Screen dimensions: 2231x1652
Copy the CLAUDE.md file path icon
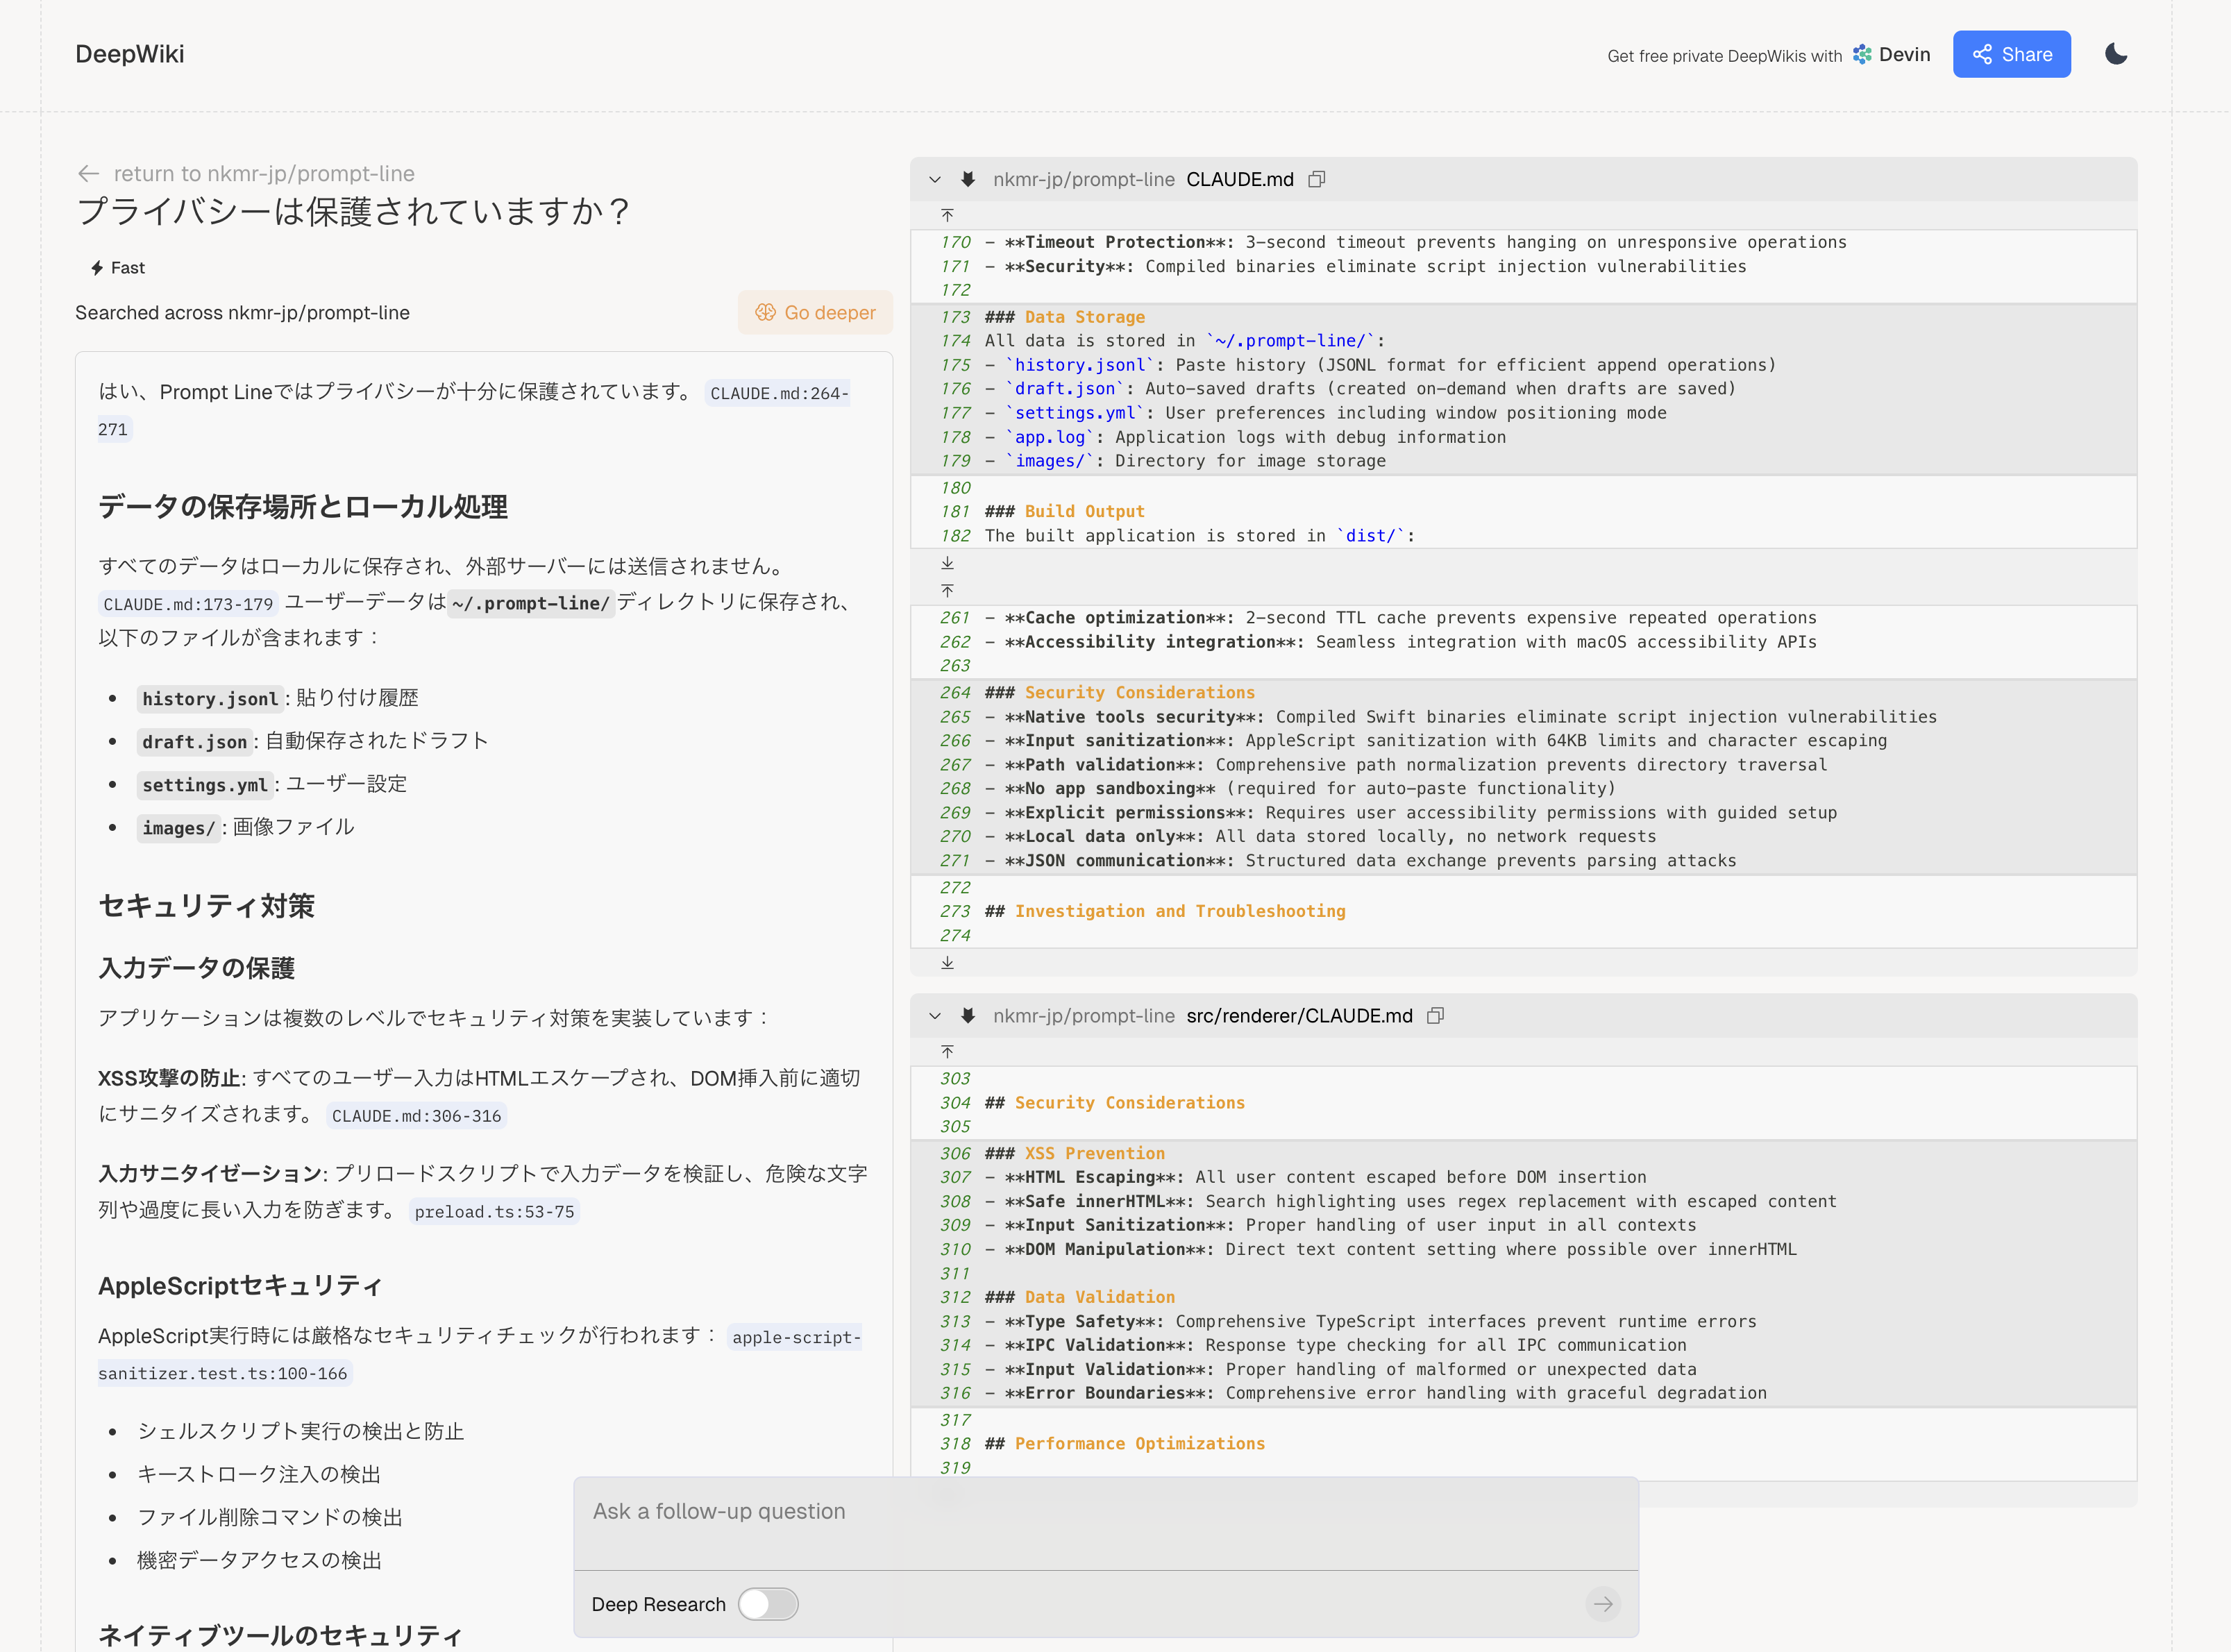pos(1317,179)
